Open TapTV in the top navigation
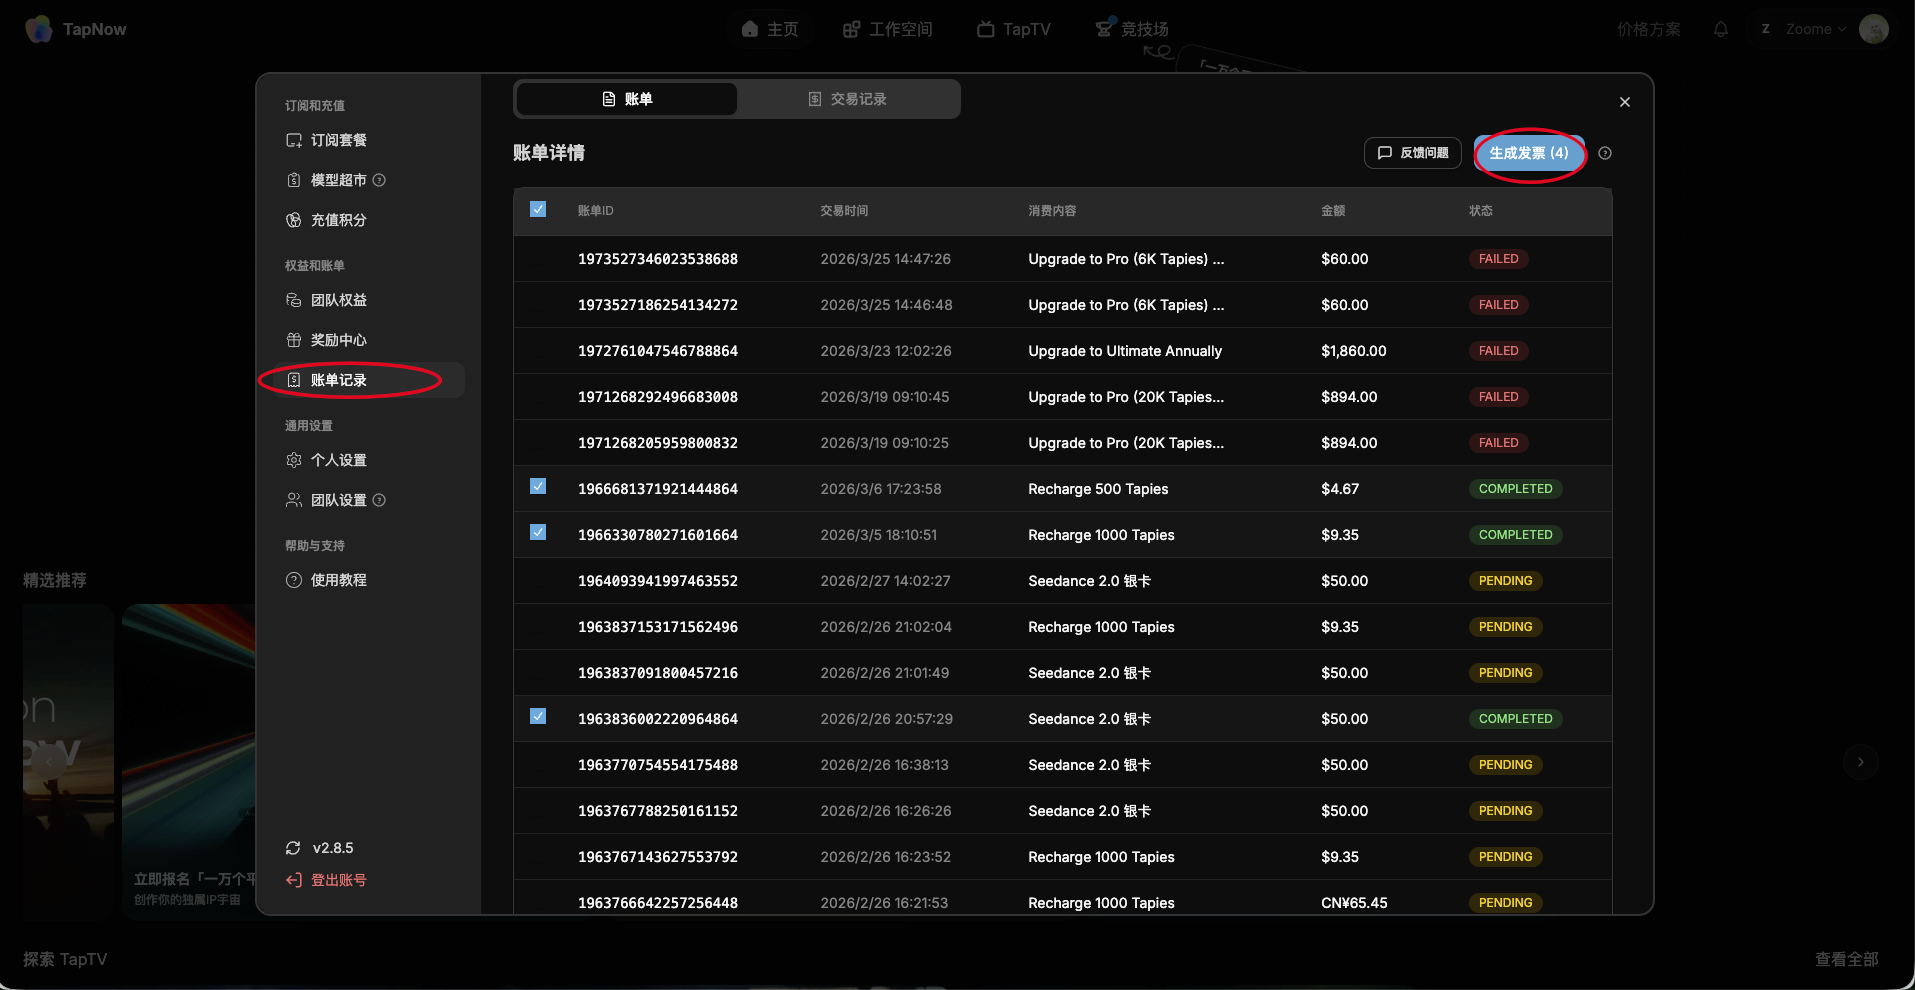 pos(1013,29)
